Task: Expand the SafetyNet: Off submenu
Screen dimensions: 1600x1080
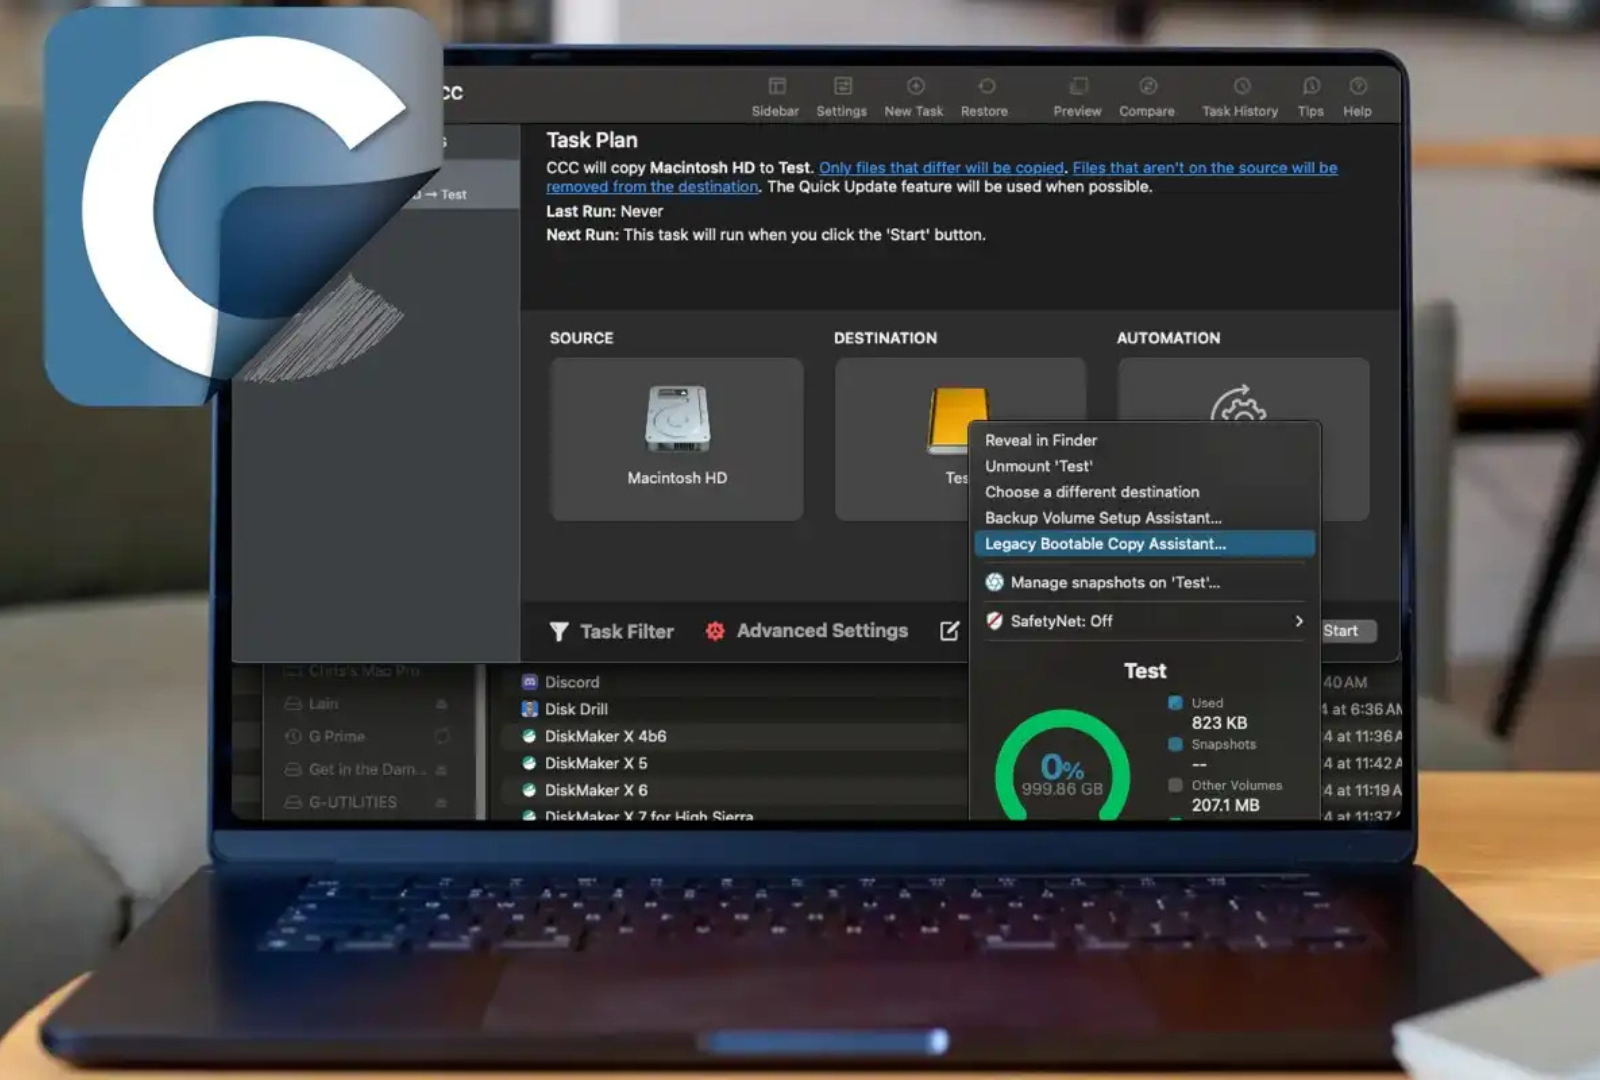Action: click(x=1145, y=621)
